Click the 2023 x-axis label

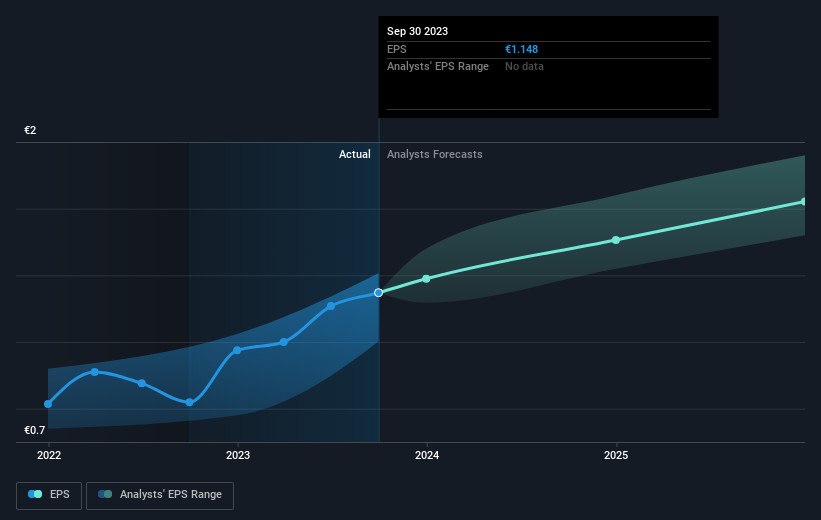pos(238,455)
